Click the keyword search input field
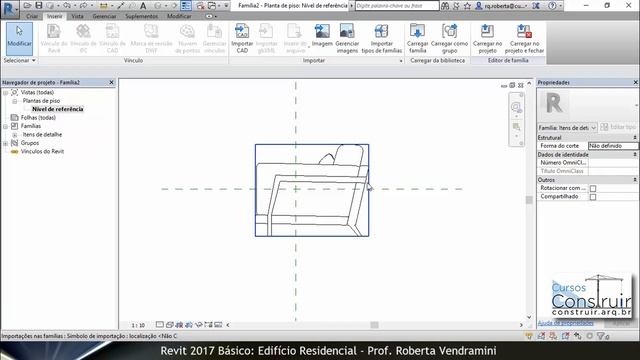The image size is (640, 360). pyautogui.click(x=397, y=6)
